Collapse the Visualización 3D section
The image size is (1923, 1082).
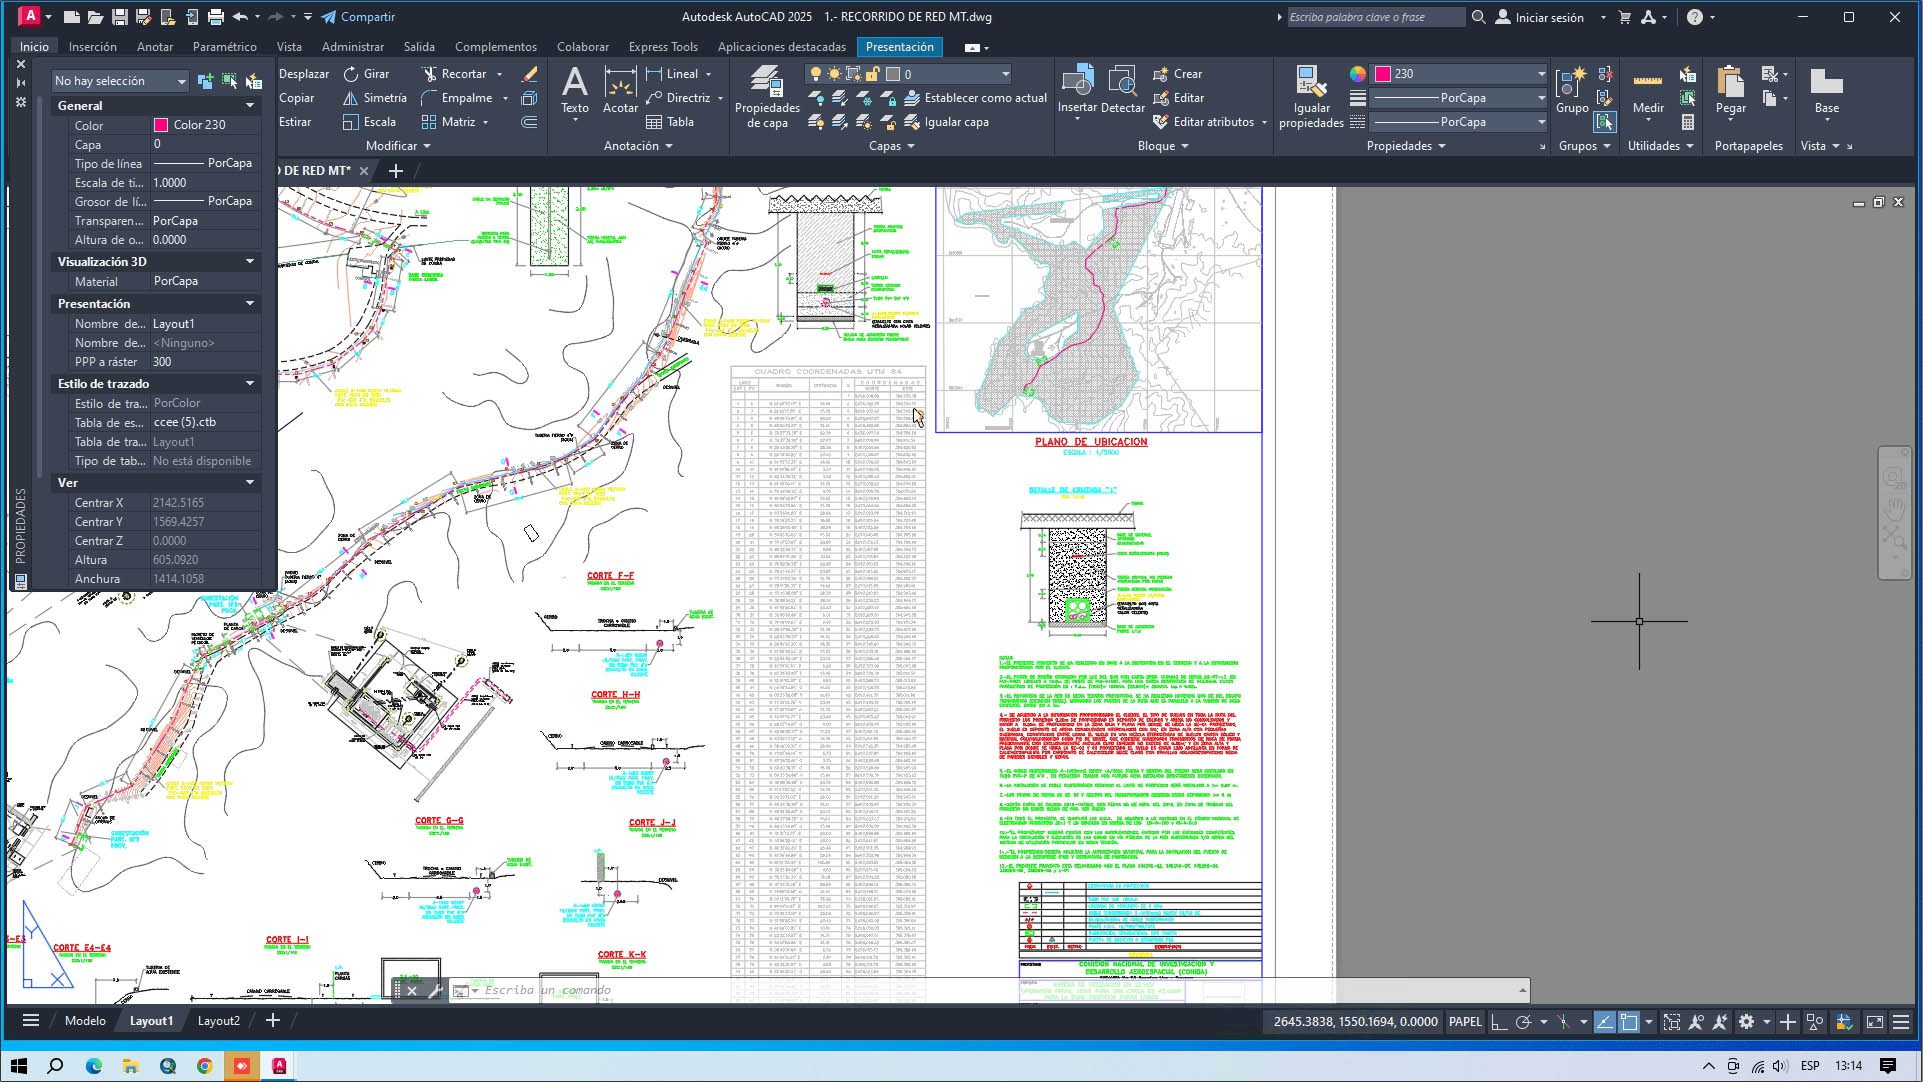click(250, 262)
